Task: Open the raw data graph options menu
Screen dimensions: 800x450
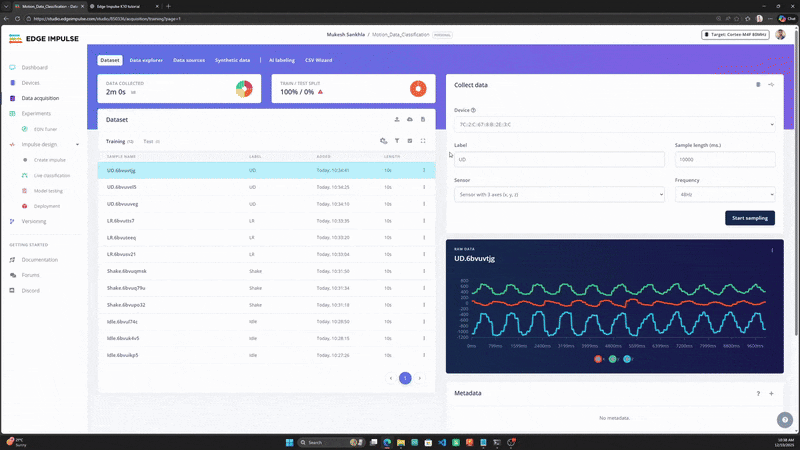Action: (772, 251)
